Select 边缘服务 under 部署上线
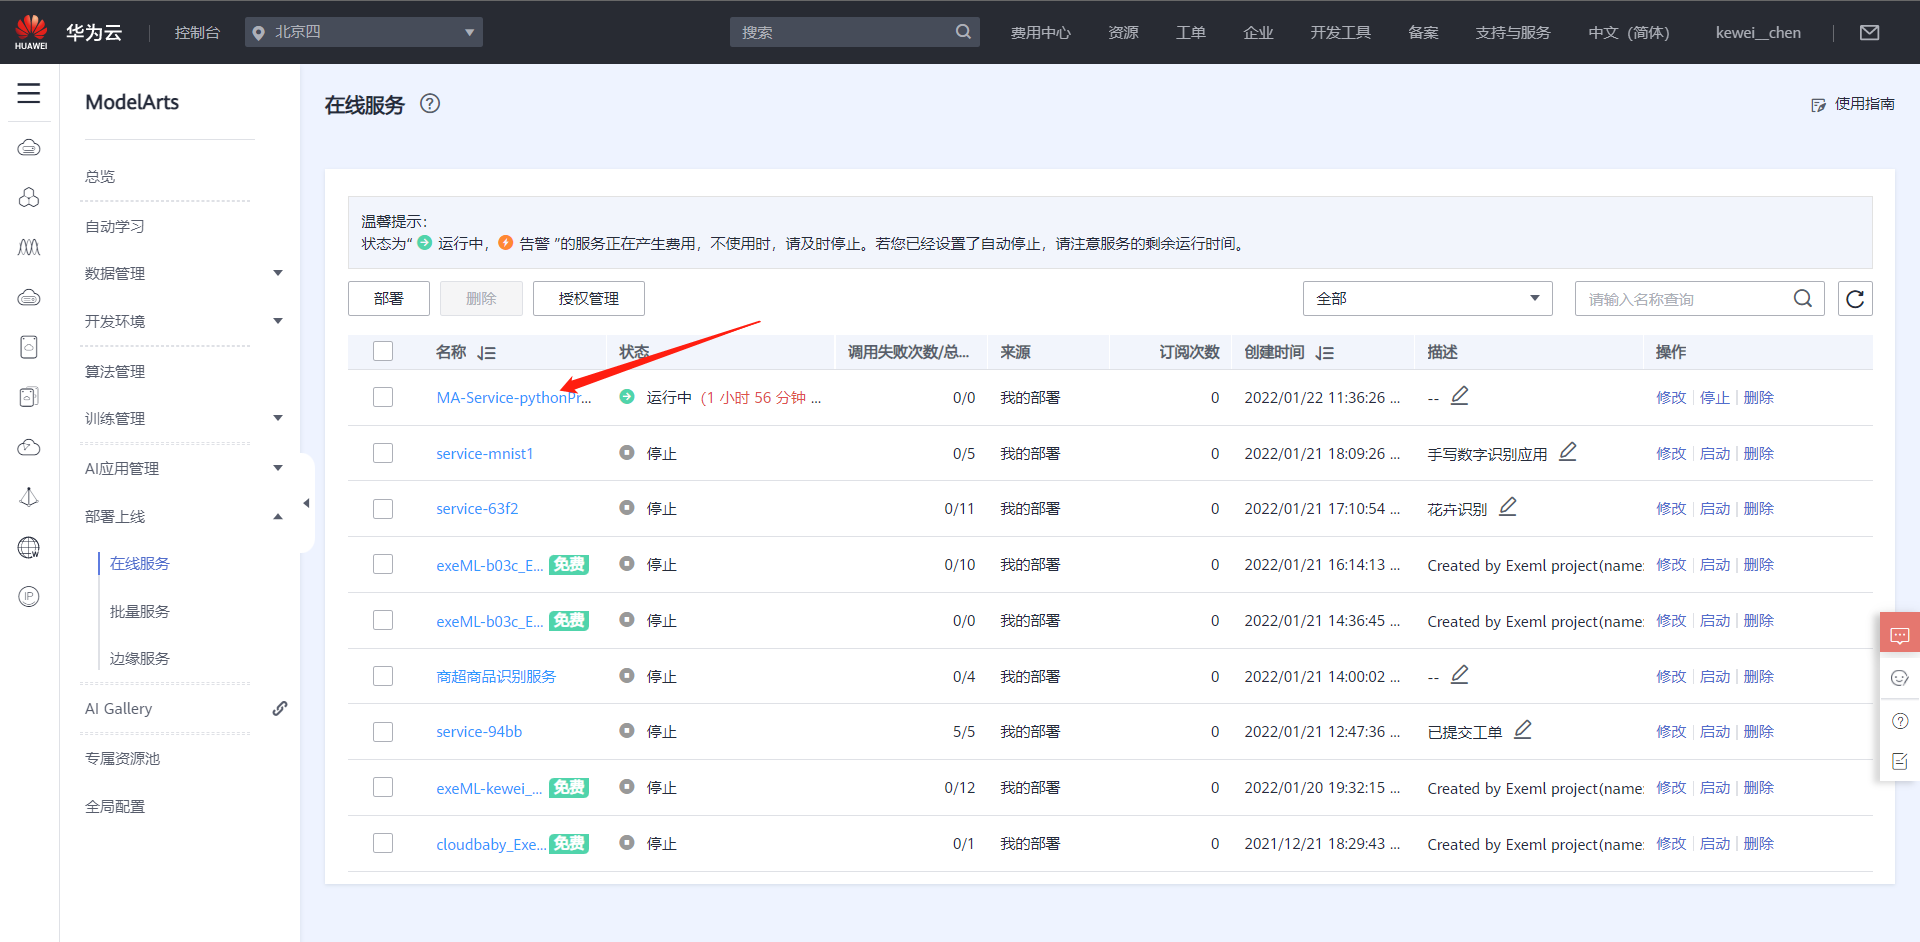The height and width of the screenshot is (942, 1920). point(140,658)
